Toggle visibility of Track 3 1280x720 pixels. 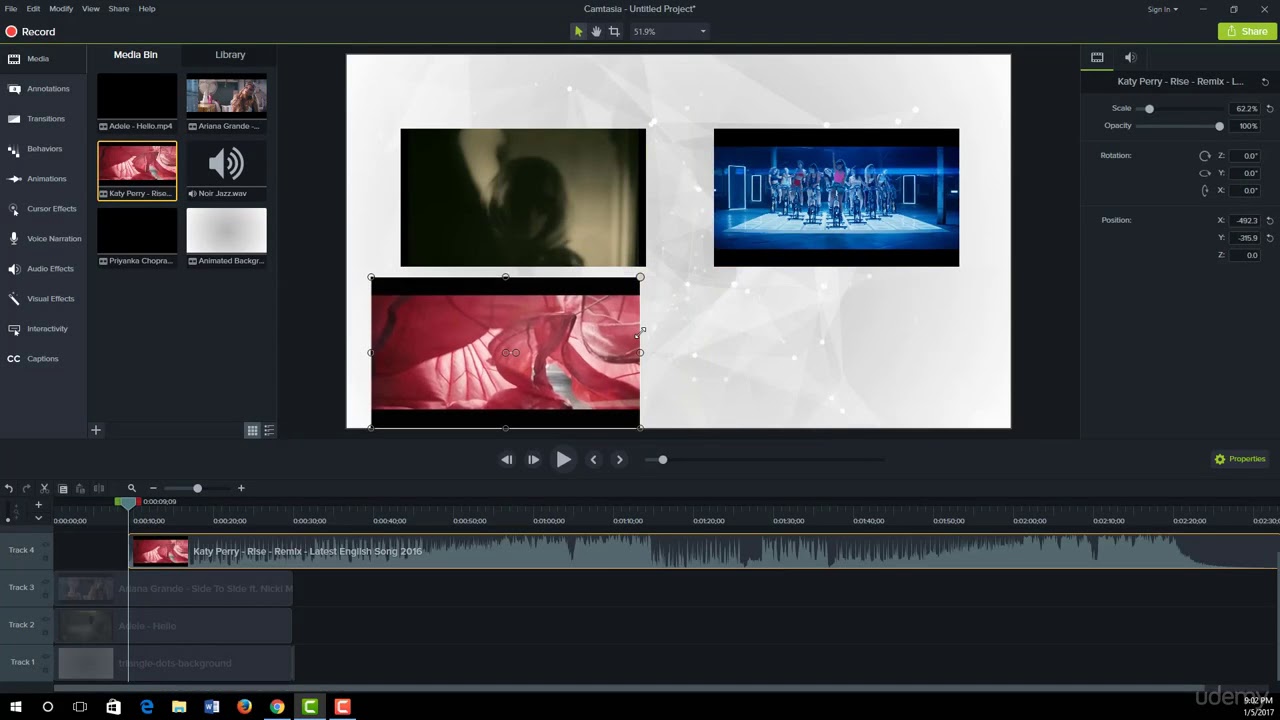click(x=46, y=583)
